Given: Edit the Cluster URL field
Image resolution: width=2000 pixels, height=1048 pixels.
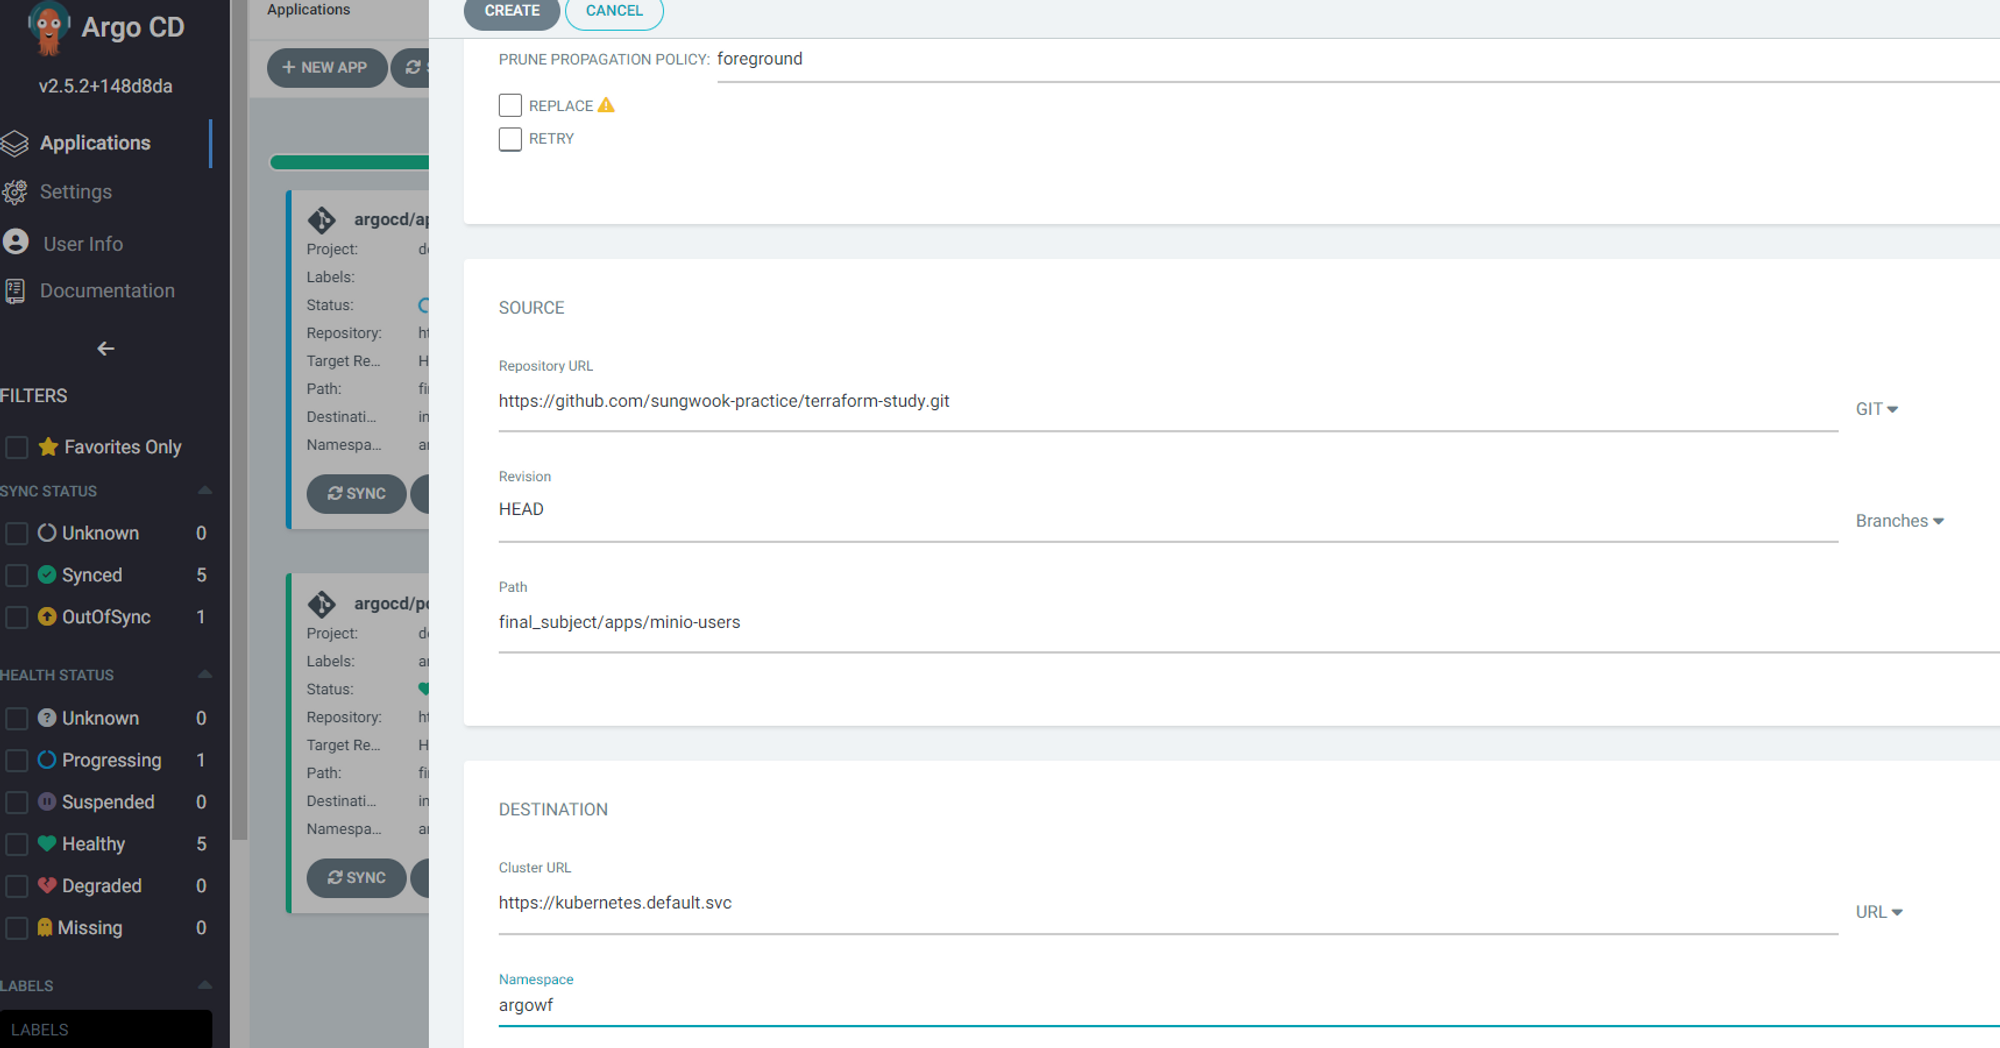Looking at the screenshot, I should (x=1168, y=903).
